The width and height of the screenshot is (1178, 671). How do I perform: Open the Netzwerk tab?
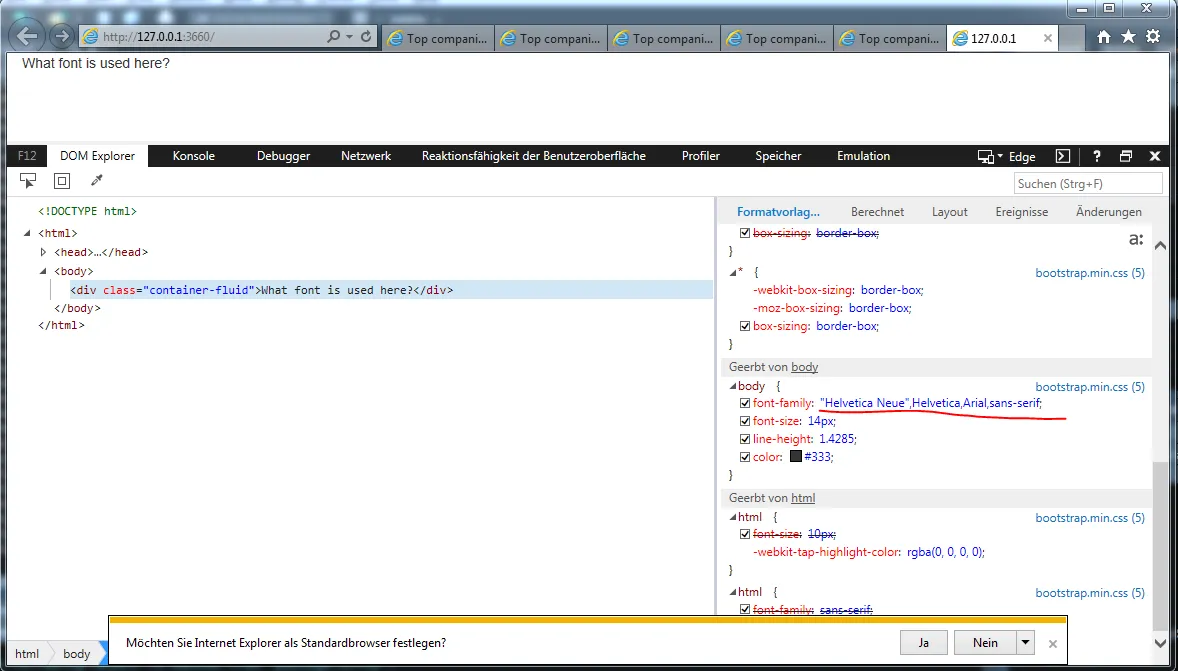[366, 156]
